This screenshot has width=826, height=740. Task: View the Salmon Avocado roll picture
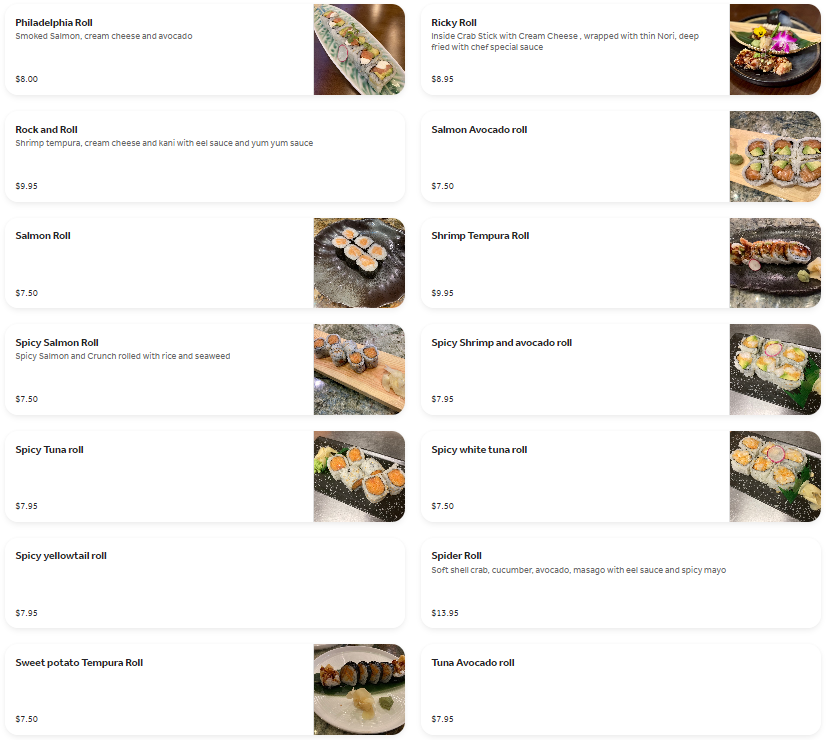click(775, 156)
